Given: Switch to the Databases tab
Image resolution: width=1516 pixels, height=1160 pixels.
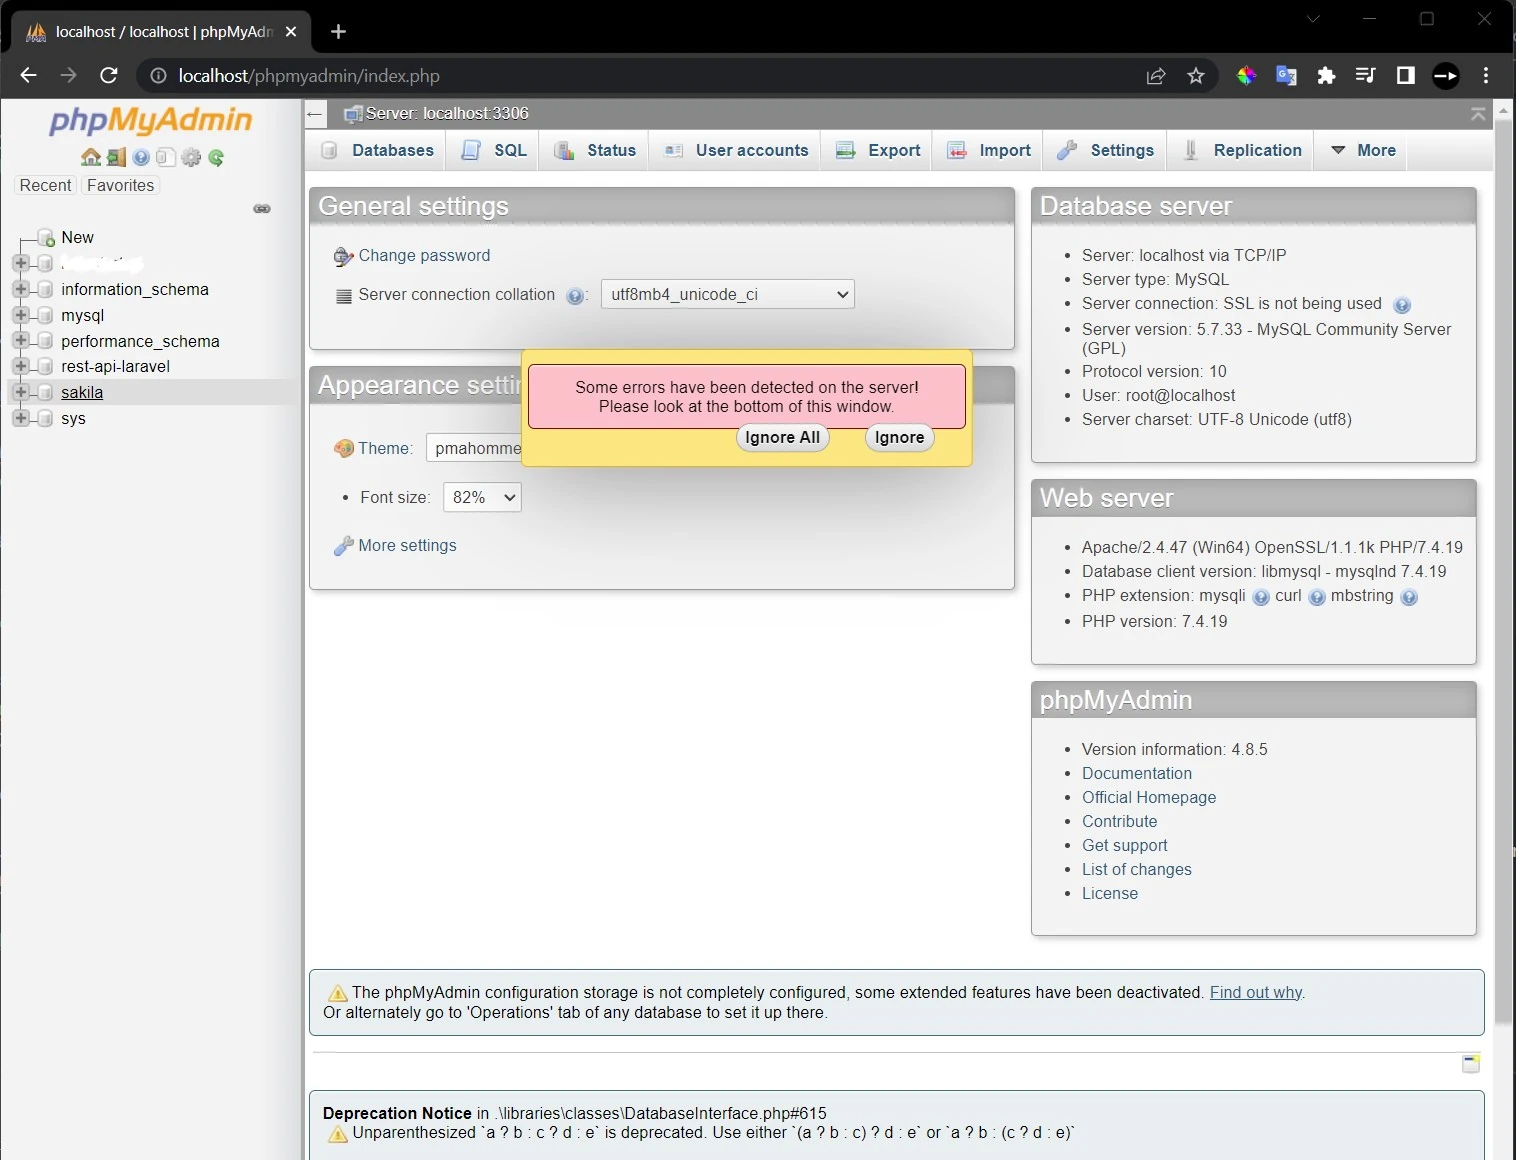Looking at the screenshot, I should [377, 150].
